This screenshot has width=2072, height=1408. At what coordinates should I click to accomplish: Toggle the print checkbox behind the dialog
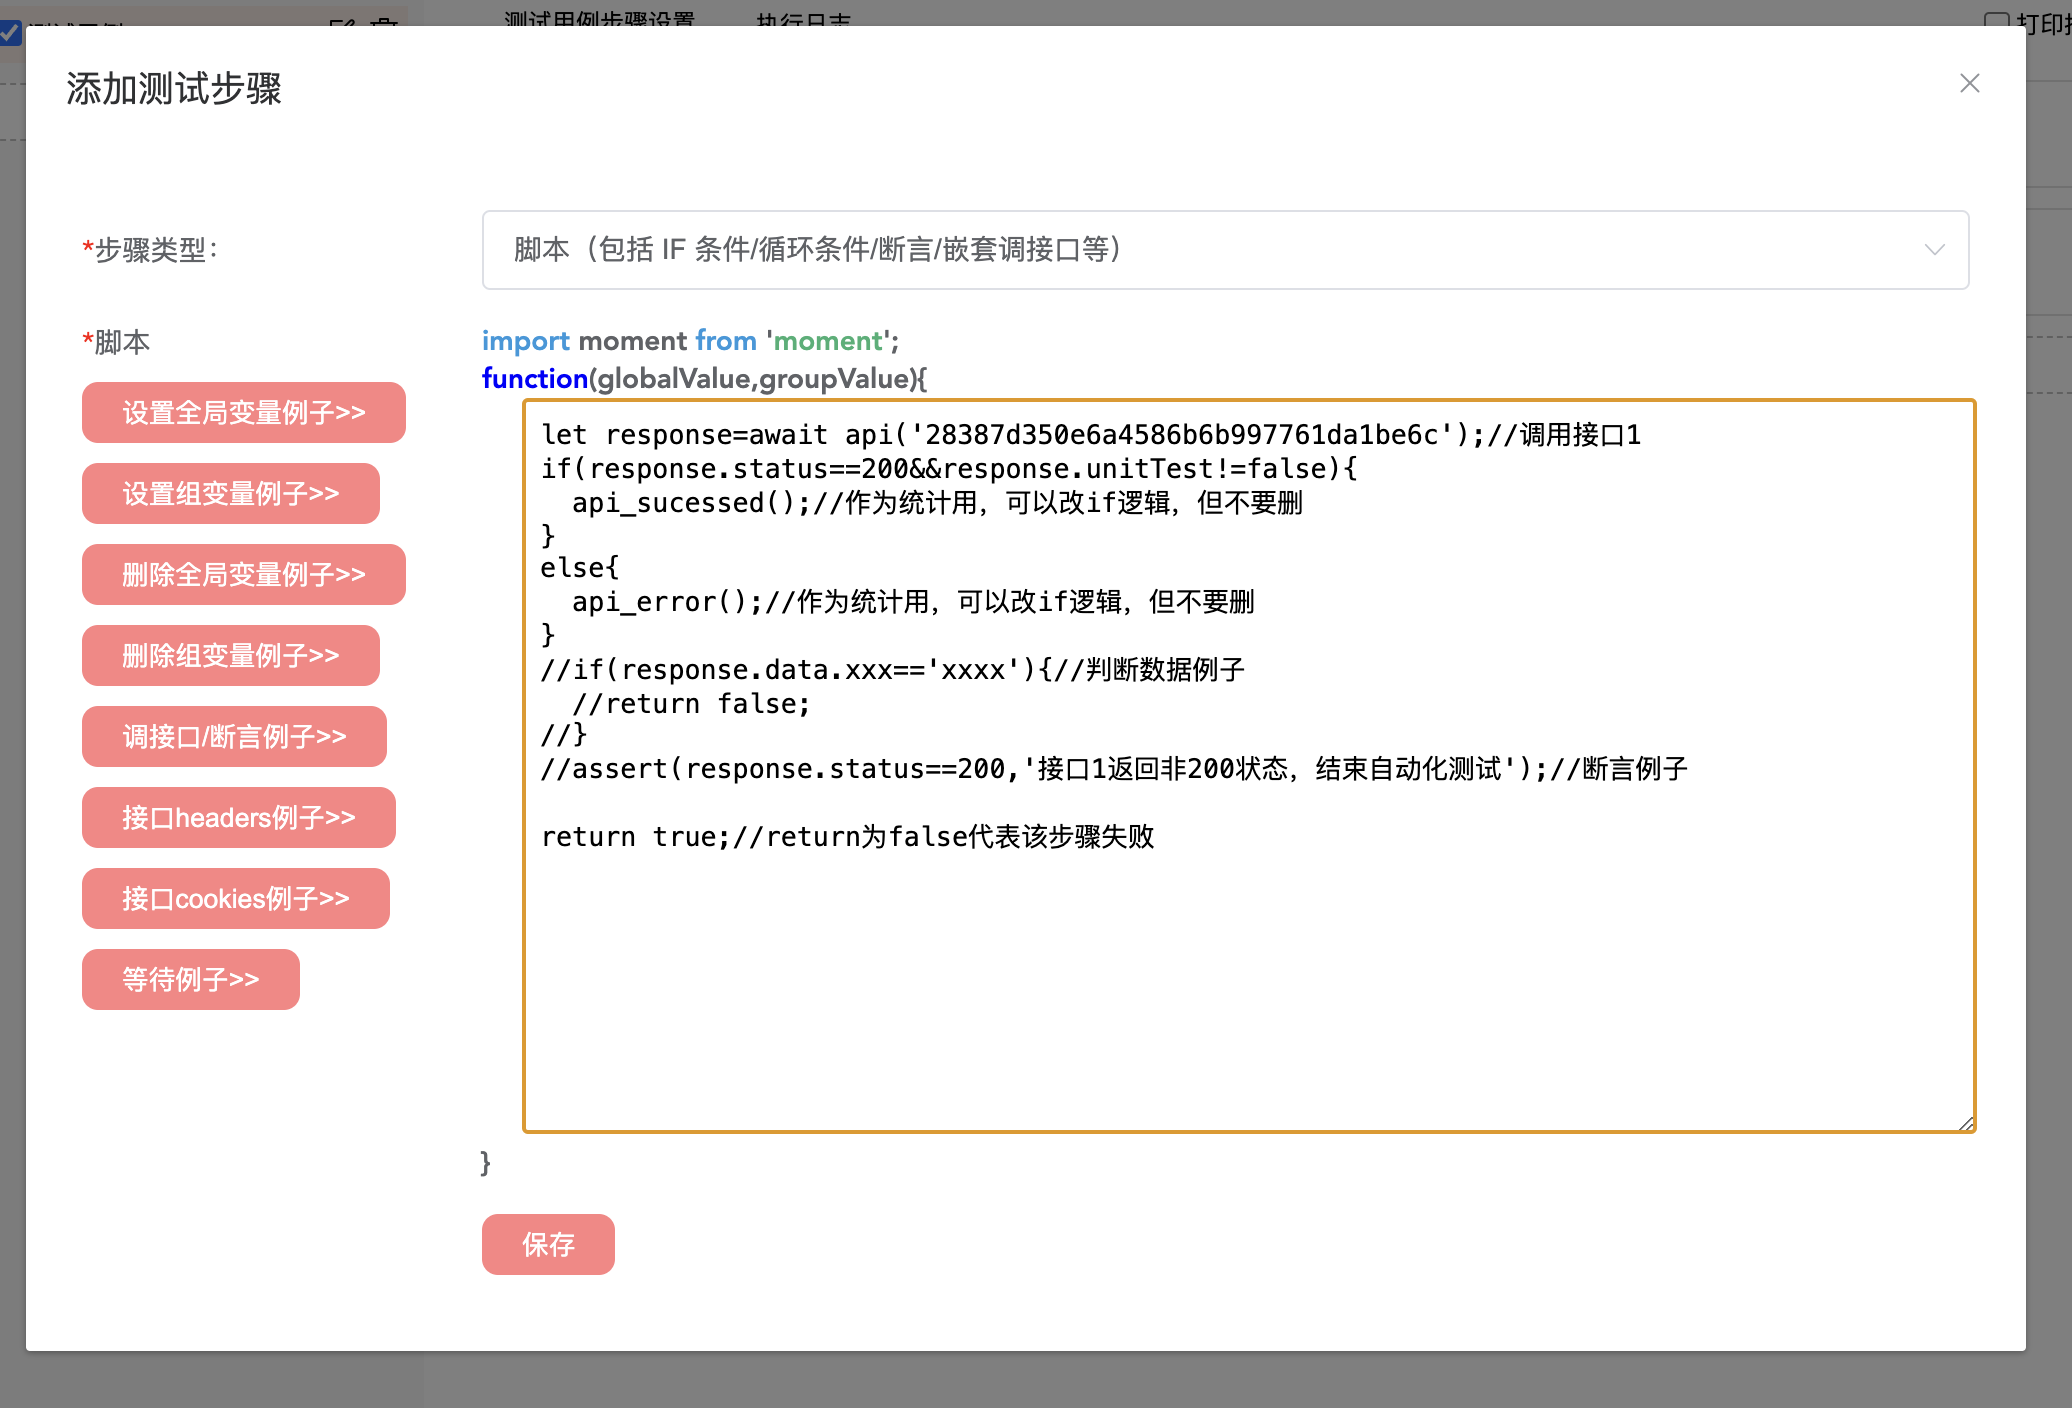pyautogui.click(x=1996, y=22)
